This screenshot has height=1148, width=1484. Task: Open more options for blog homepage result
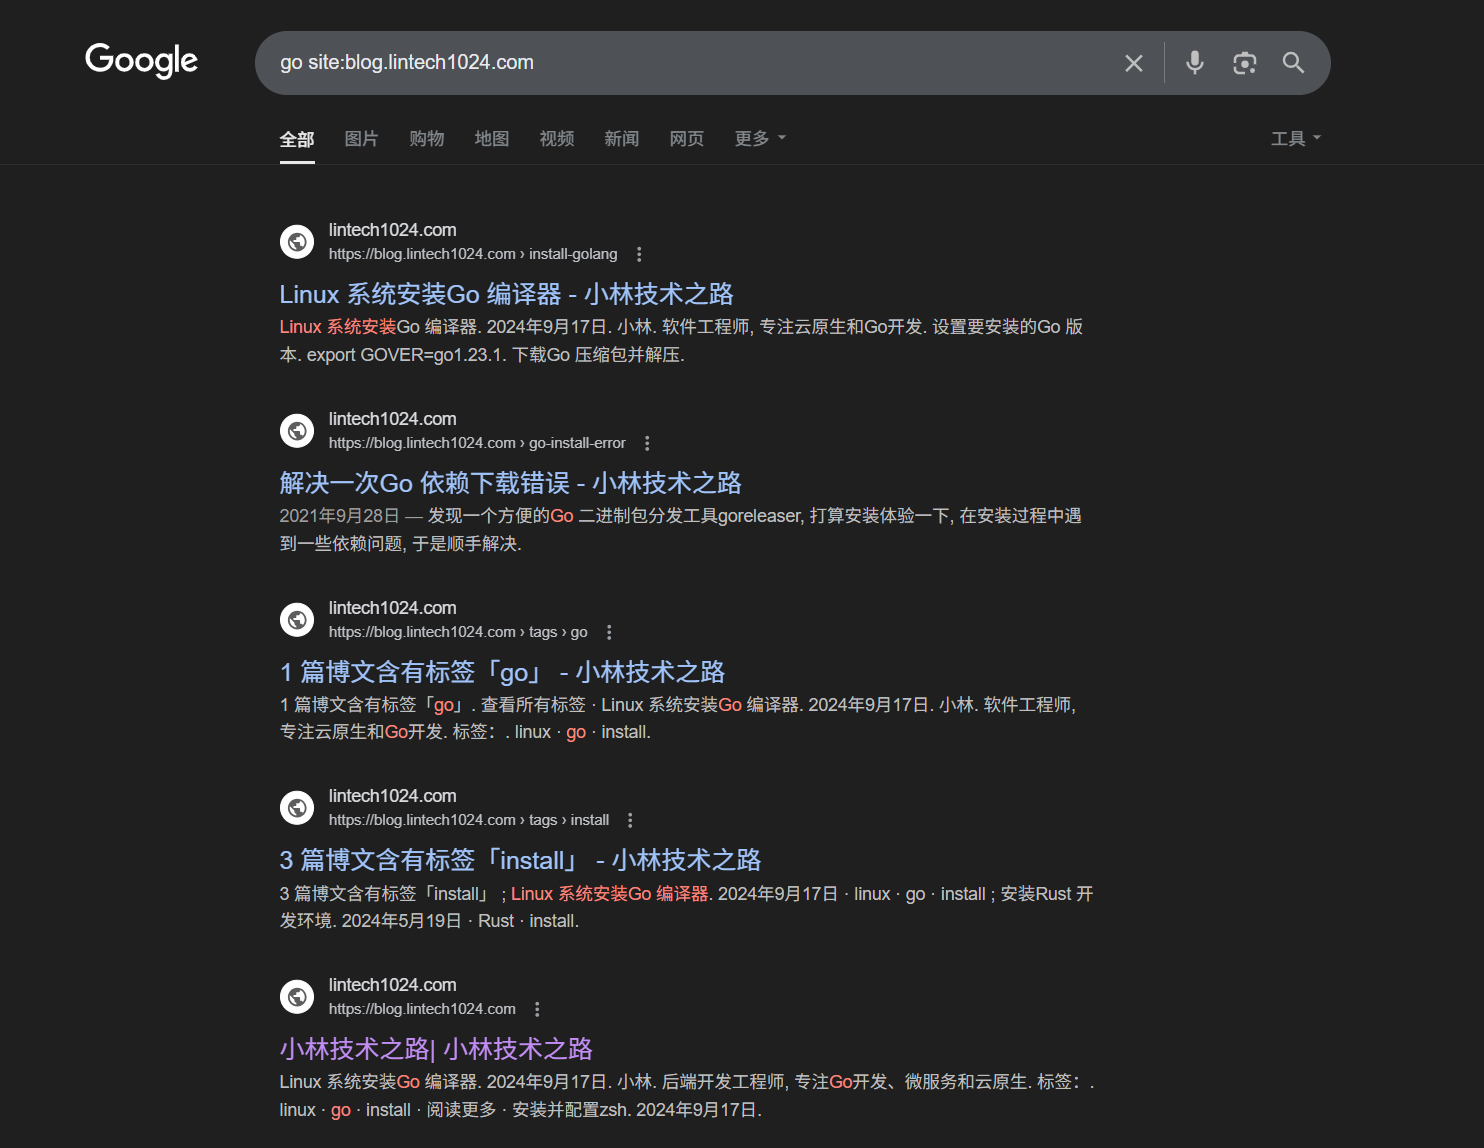[537, 1009]
